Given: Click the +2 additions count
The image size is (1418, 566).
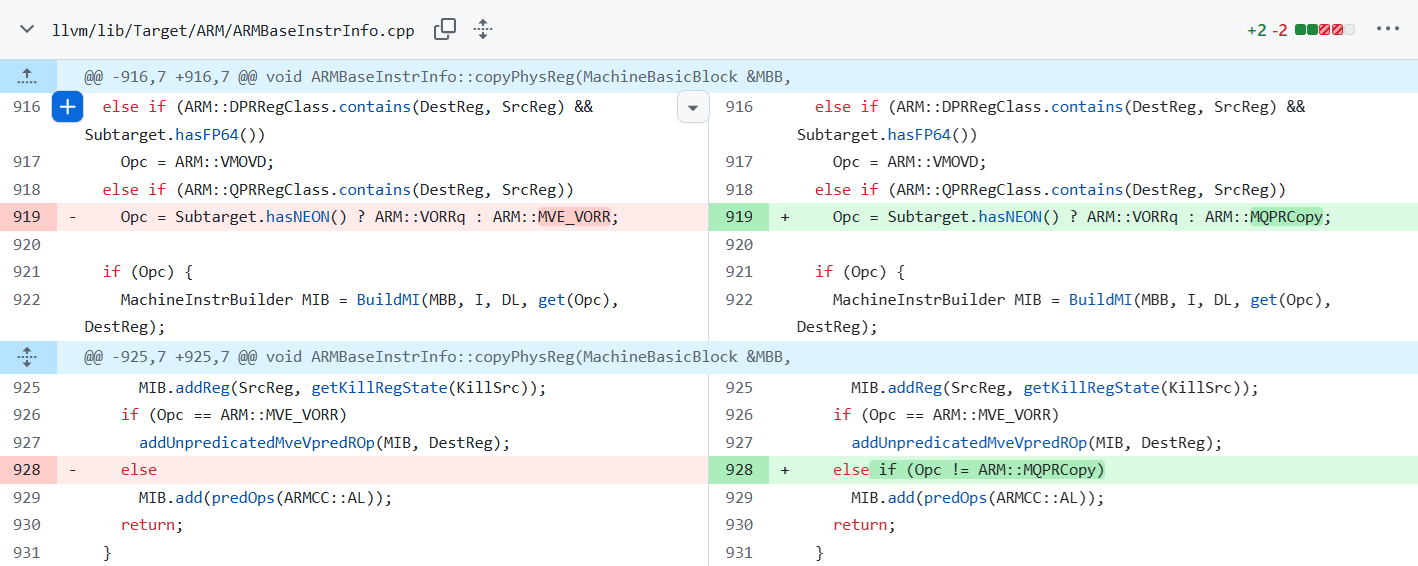Looking at the screenshot, I should coord(1256,30).
